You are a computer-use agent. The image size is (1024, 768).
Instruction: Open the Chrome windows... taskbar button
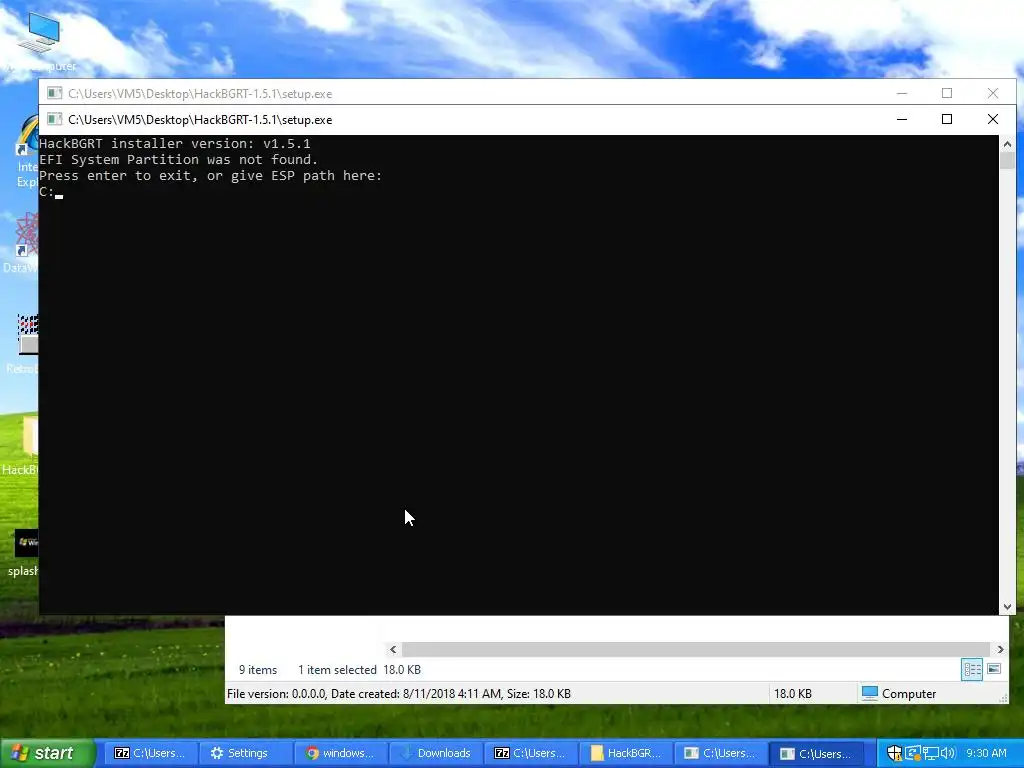tap(340, 753)
